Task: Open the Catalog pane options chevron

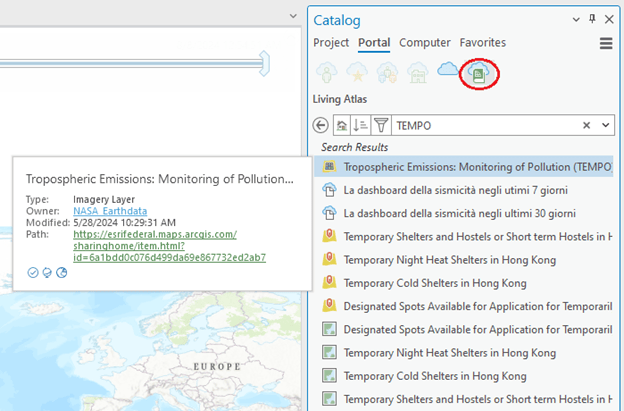Action: (x=574, y=20)
